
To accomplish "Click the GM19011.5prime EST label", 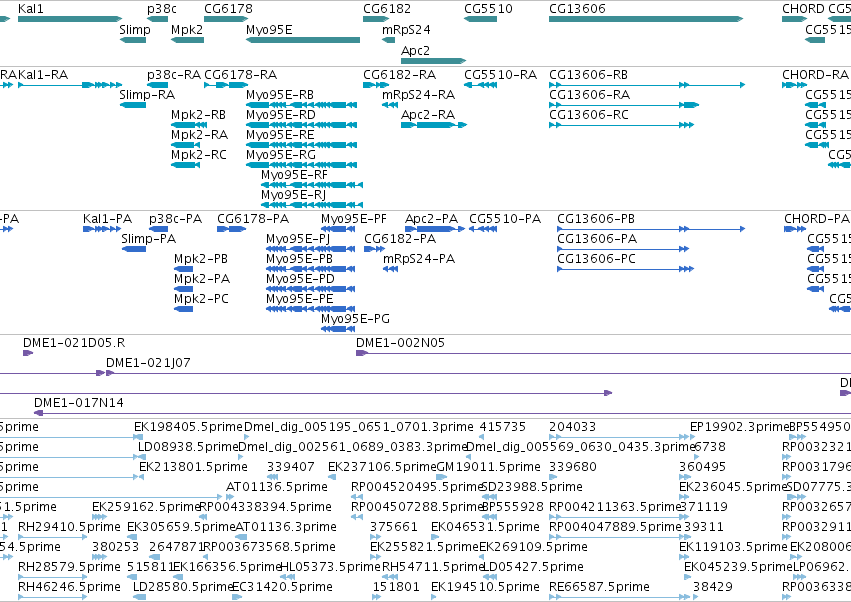I will [488, 467].
